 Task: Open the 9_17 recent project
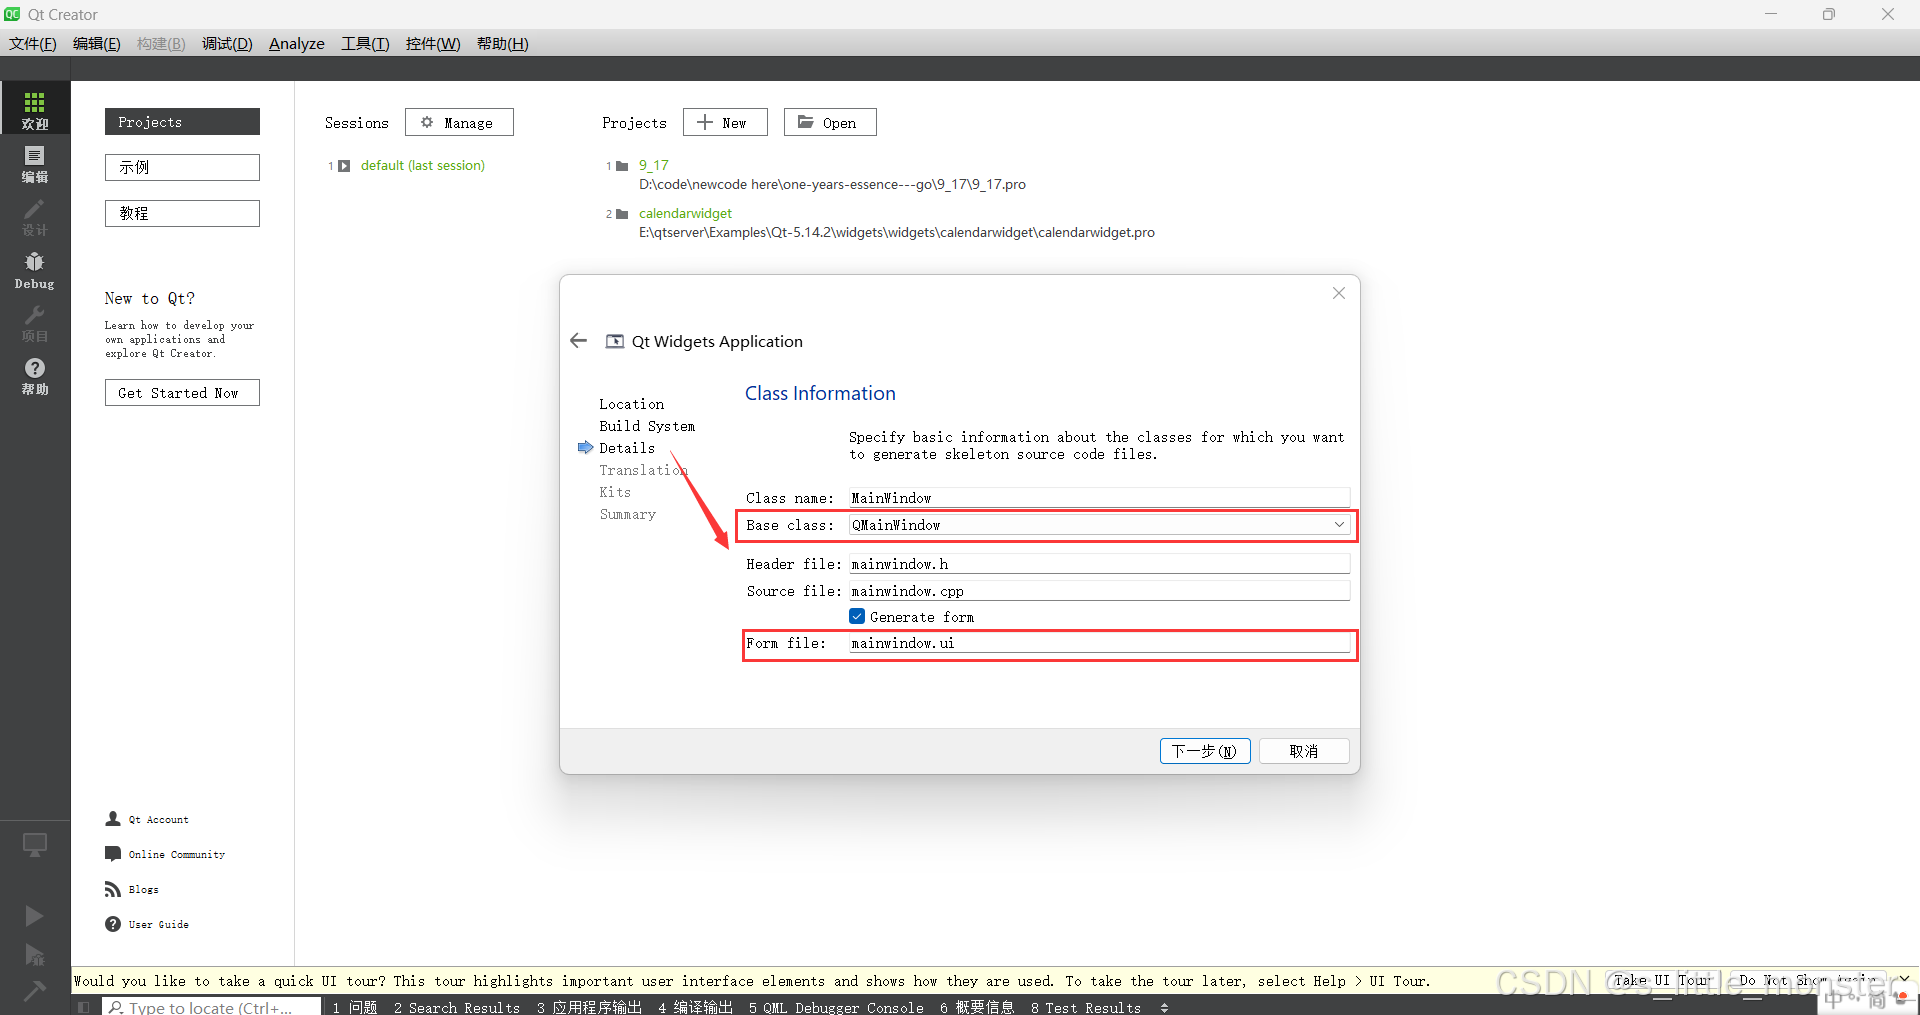(x=654, y=166)
